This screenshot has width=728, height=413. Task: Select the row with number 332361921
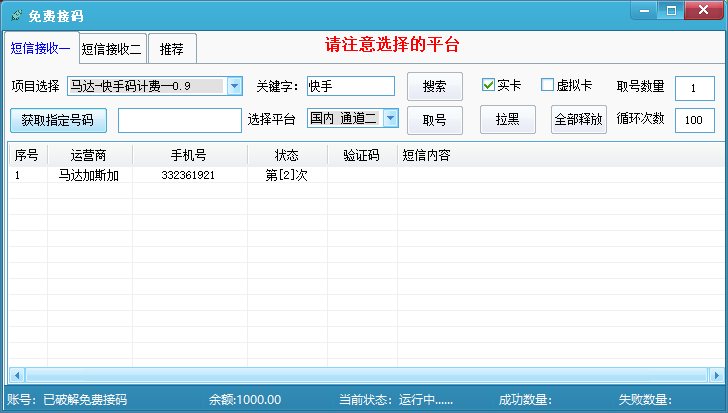188,175
